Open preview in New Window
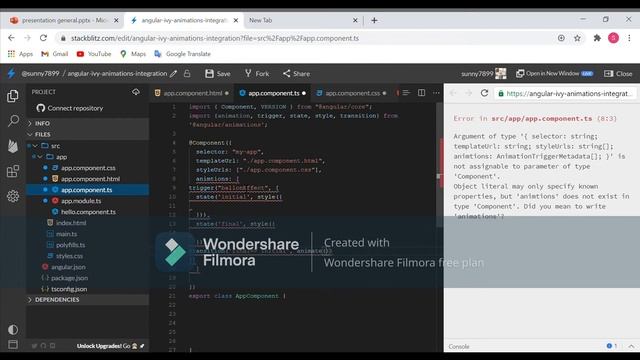 pos(554,73)
